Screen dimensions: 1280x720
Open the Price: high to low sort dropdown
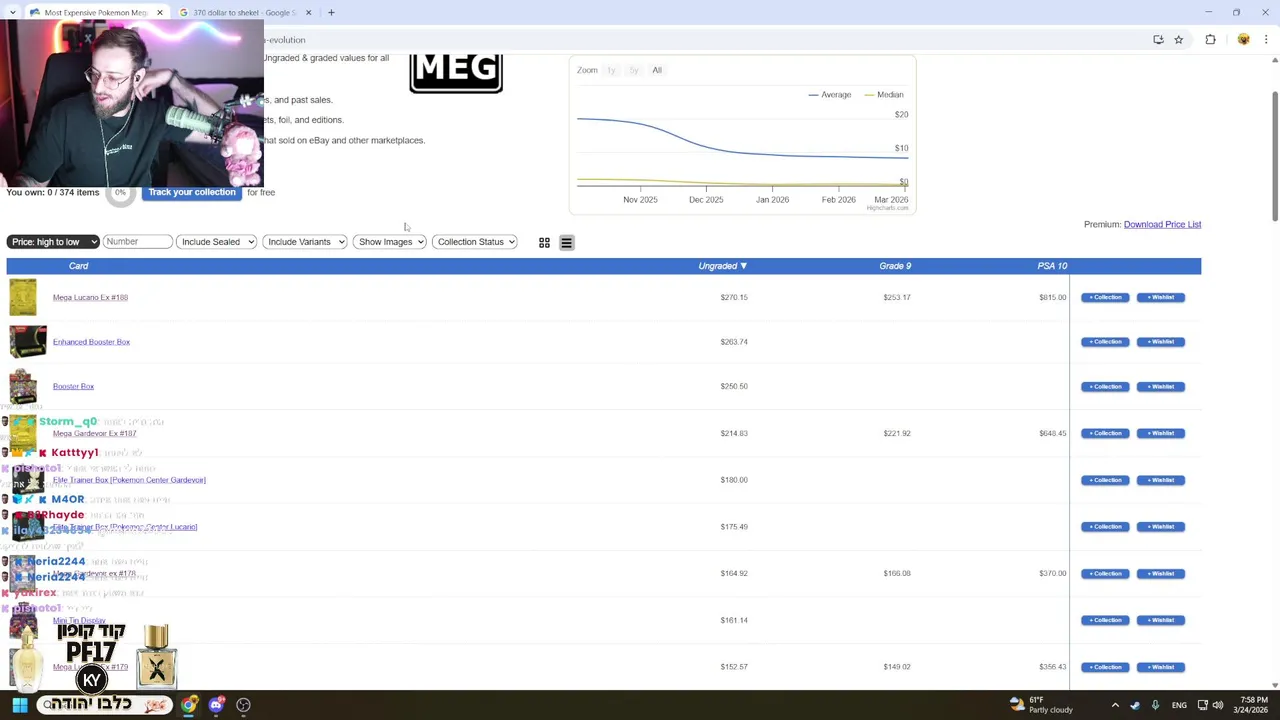[53, 242]
